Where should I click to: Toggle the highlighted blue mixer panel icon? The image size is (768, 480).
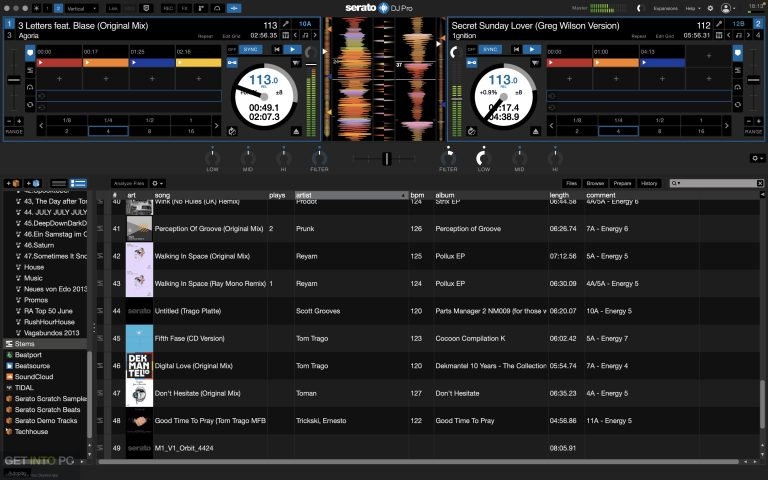point(234,8)
